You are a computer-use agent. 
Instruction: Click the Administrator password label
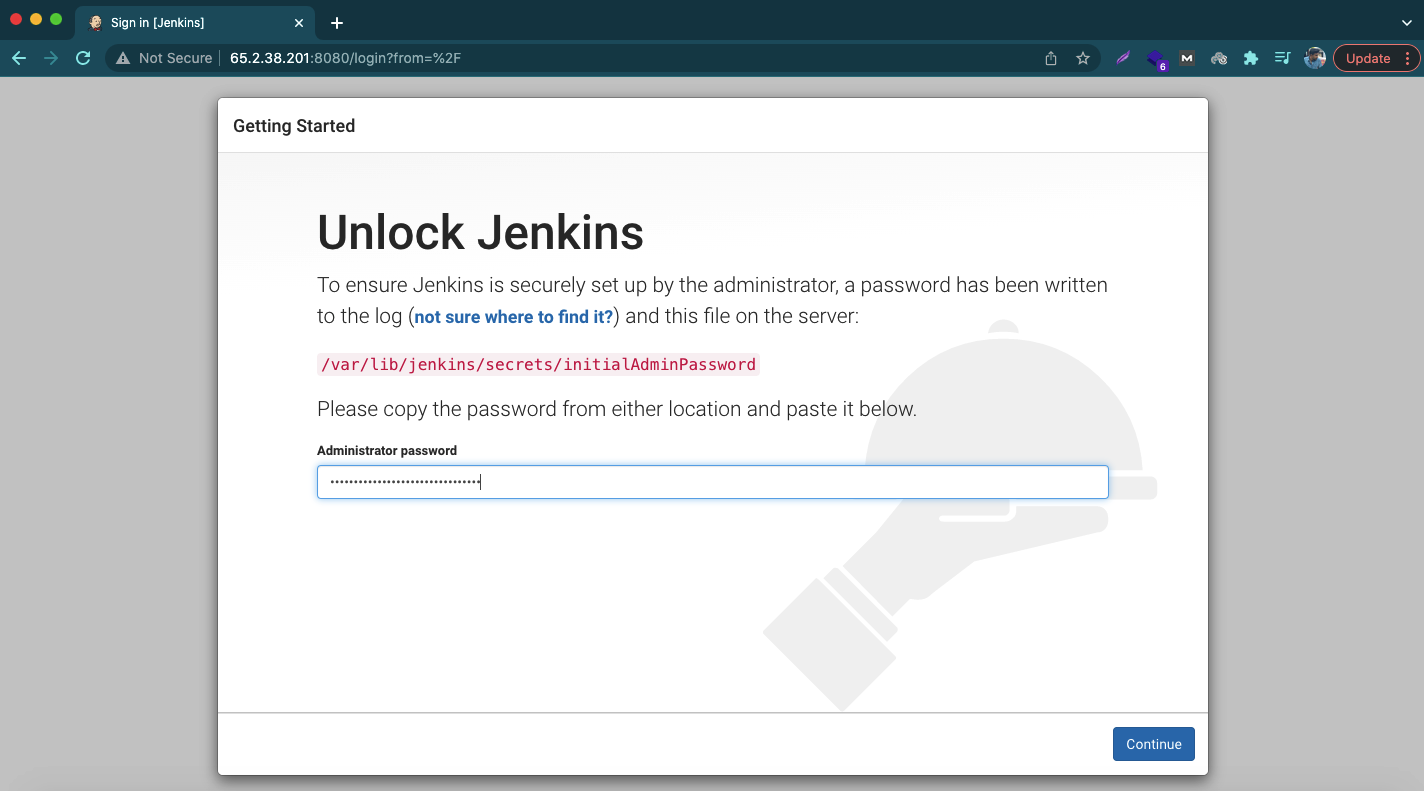click(x=387, y=451)
